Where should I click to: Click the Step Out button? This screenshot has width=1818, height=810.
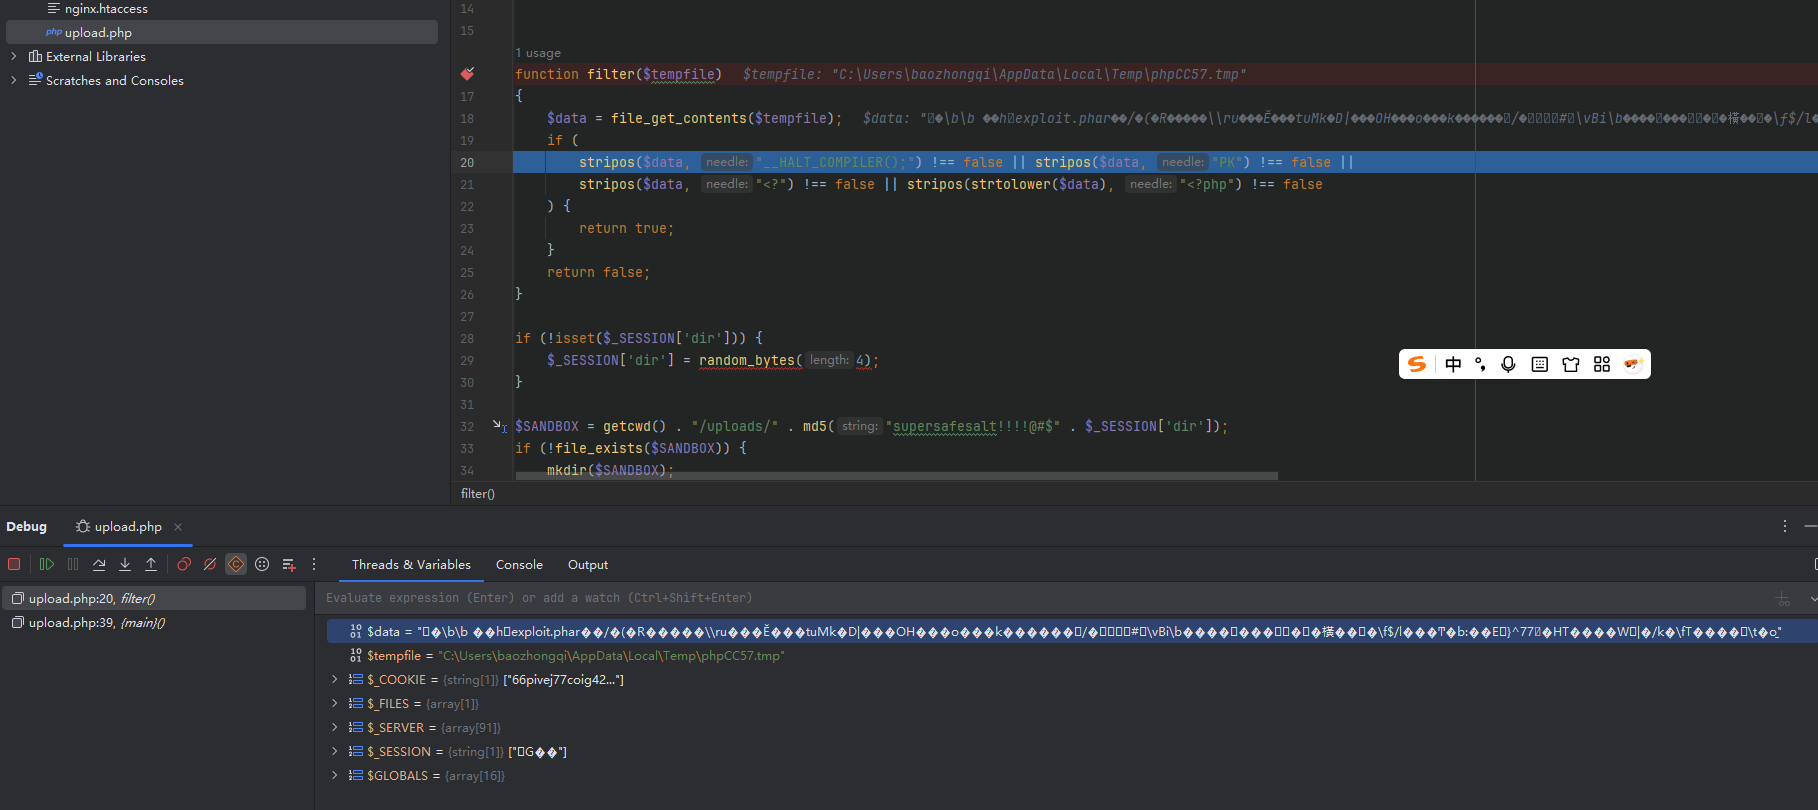pos(151,564)
